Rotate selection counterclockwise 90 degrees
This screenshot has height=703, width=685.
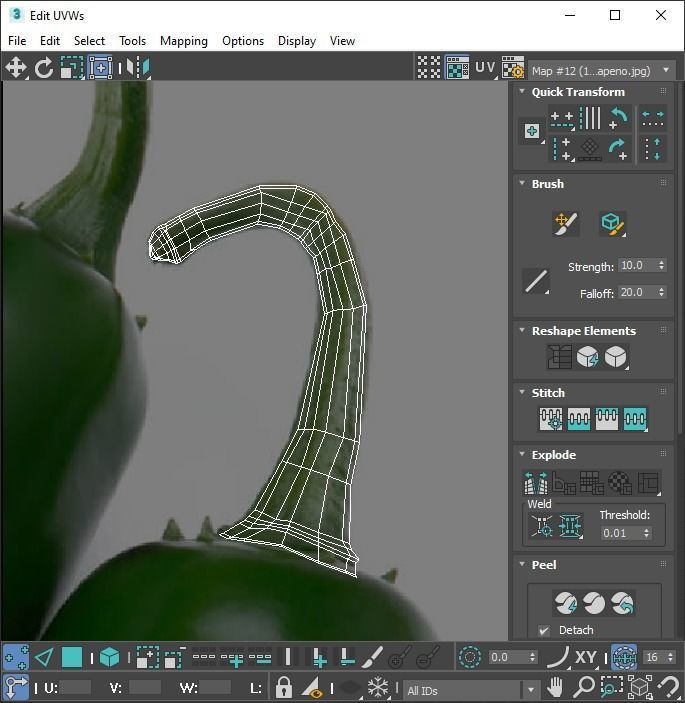(x=618, y=119)
